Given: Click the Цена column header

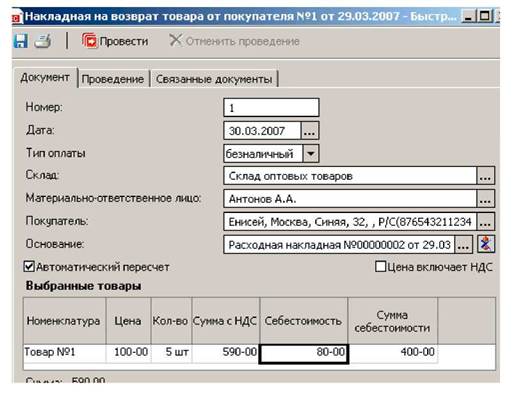Looking at the screenshot, I should (128, 321).
